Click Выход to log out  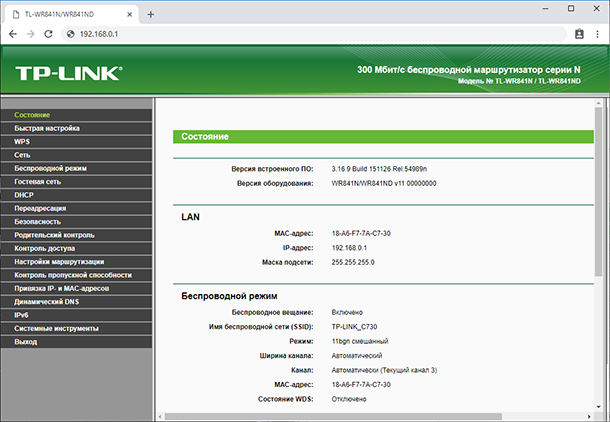click(77, 342)
